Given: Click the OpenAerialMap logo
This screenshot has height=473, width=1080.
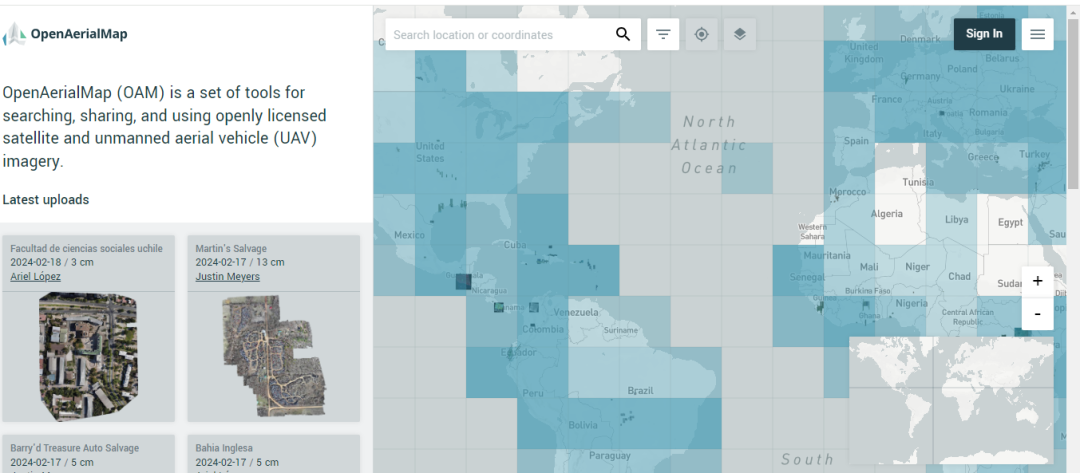Looking at the screenshot, I should [x=65, y=34].
